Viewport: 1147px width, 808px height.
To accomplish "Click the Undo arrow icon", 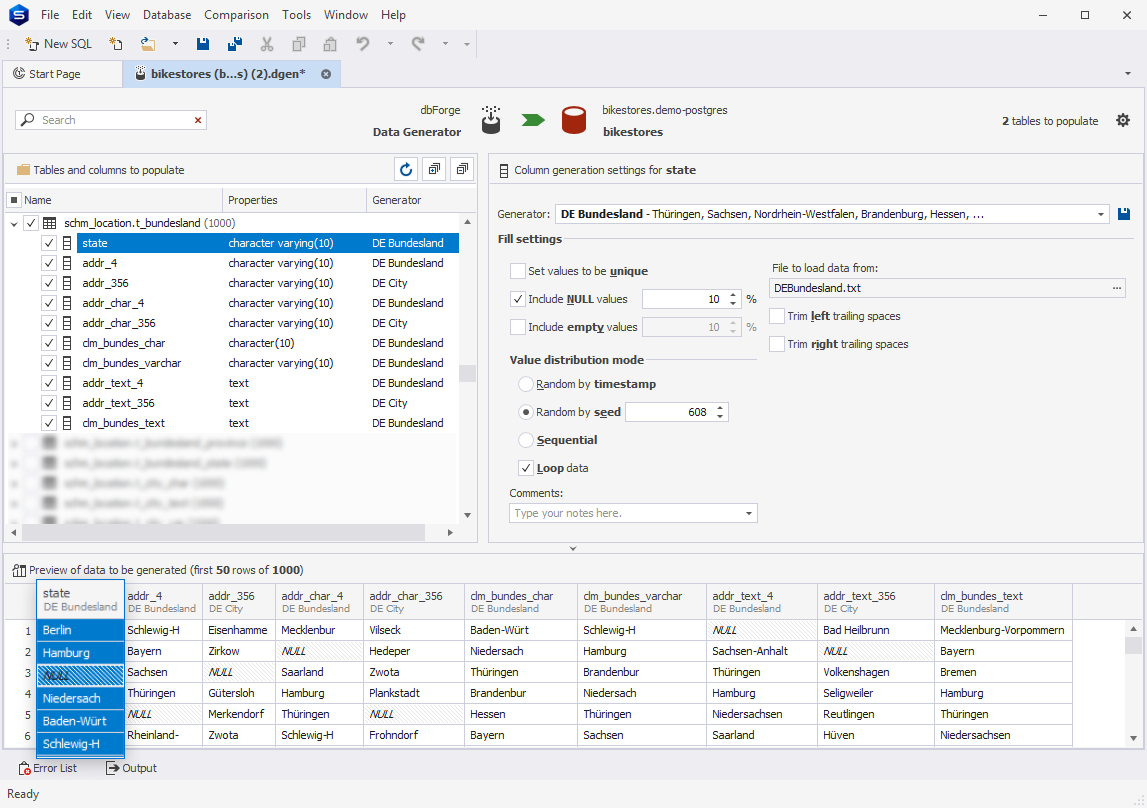I will [363, 44].
